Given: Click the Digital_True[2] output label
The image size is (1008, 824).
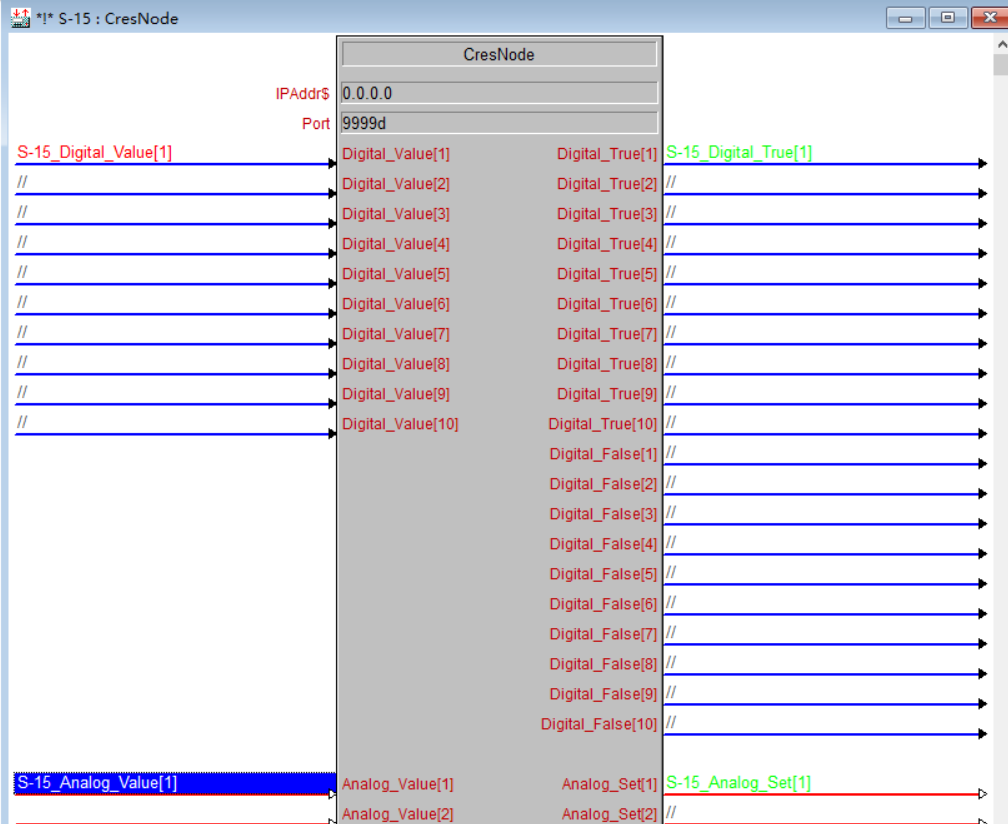Looking at the screenshot, I should click(607, 184).
